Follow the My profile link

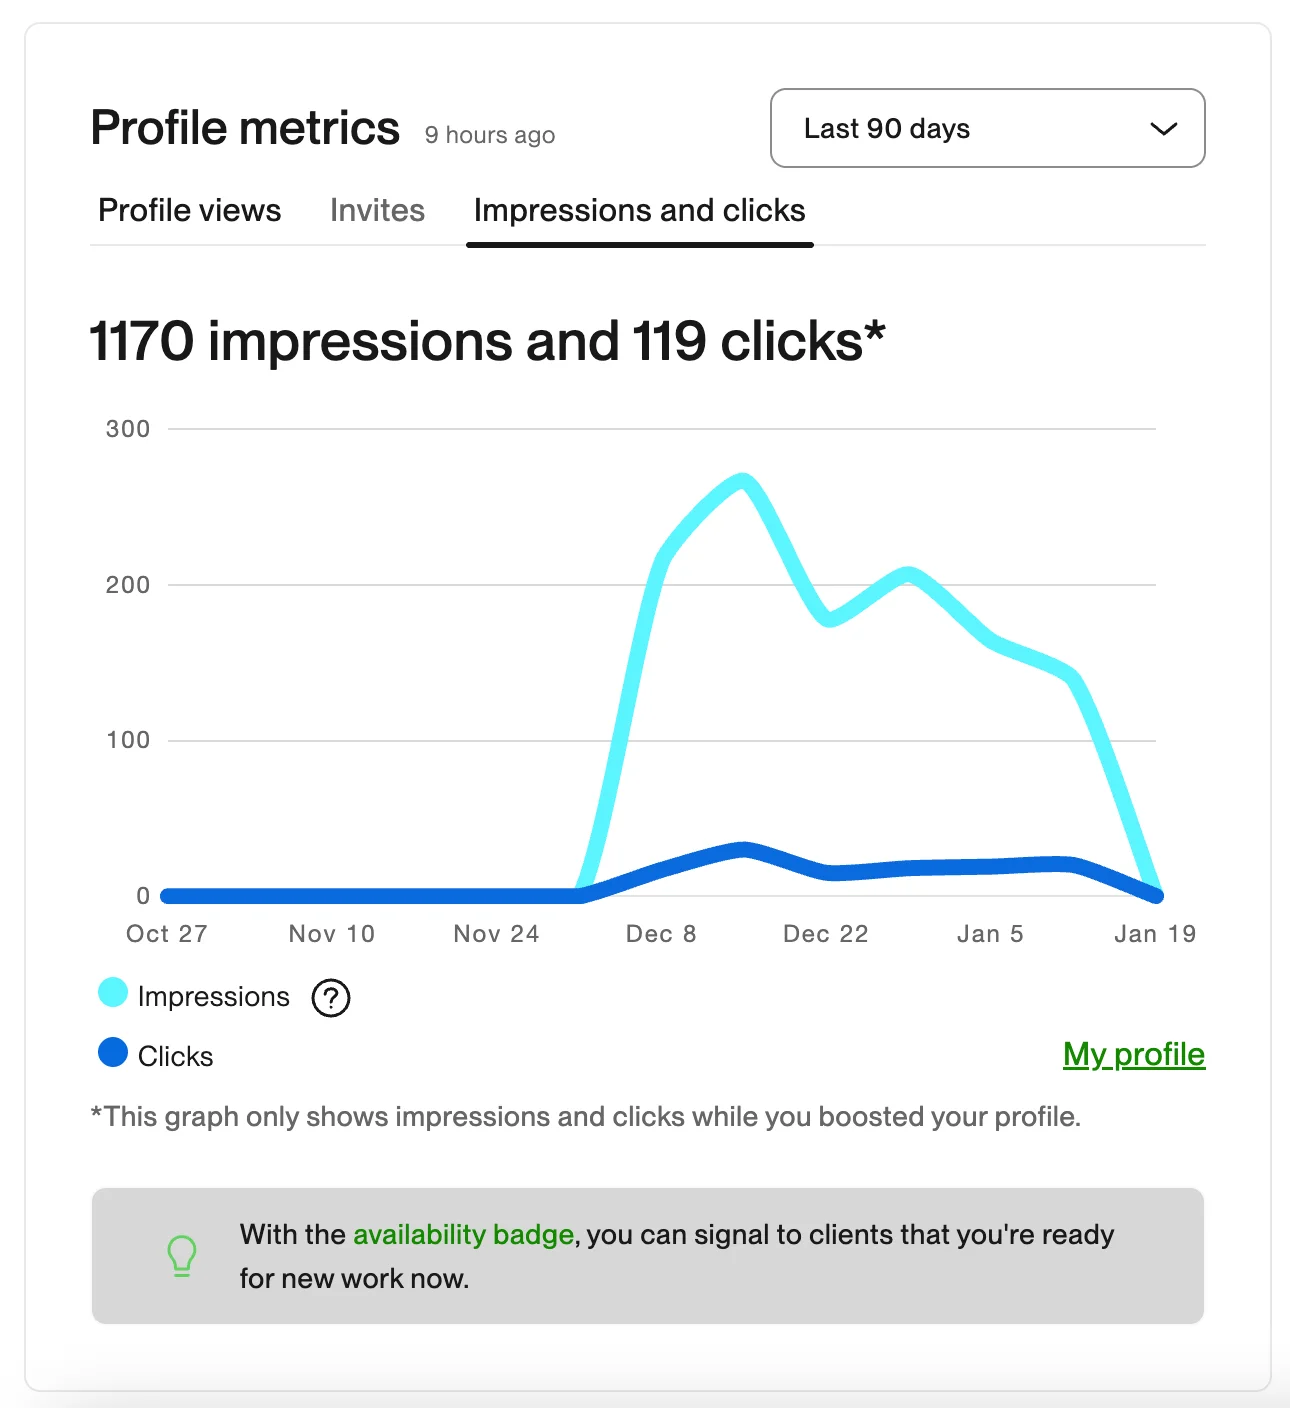[x=1133, y=1054]
